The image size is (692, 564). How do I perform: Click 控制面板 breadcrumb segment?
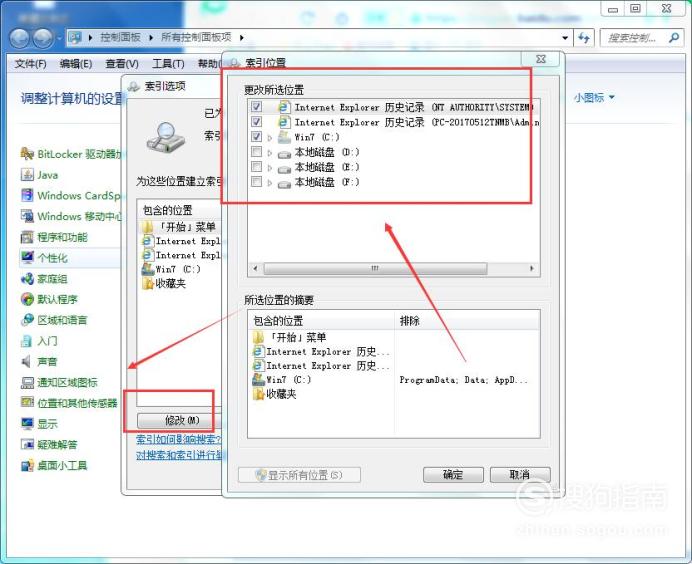(120, 38)
